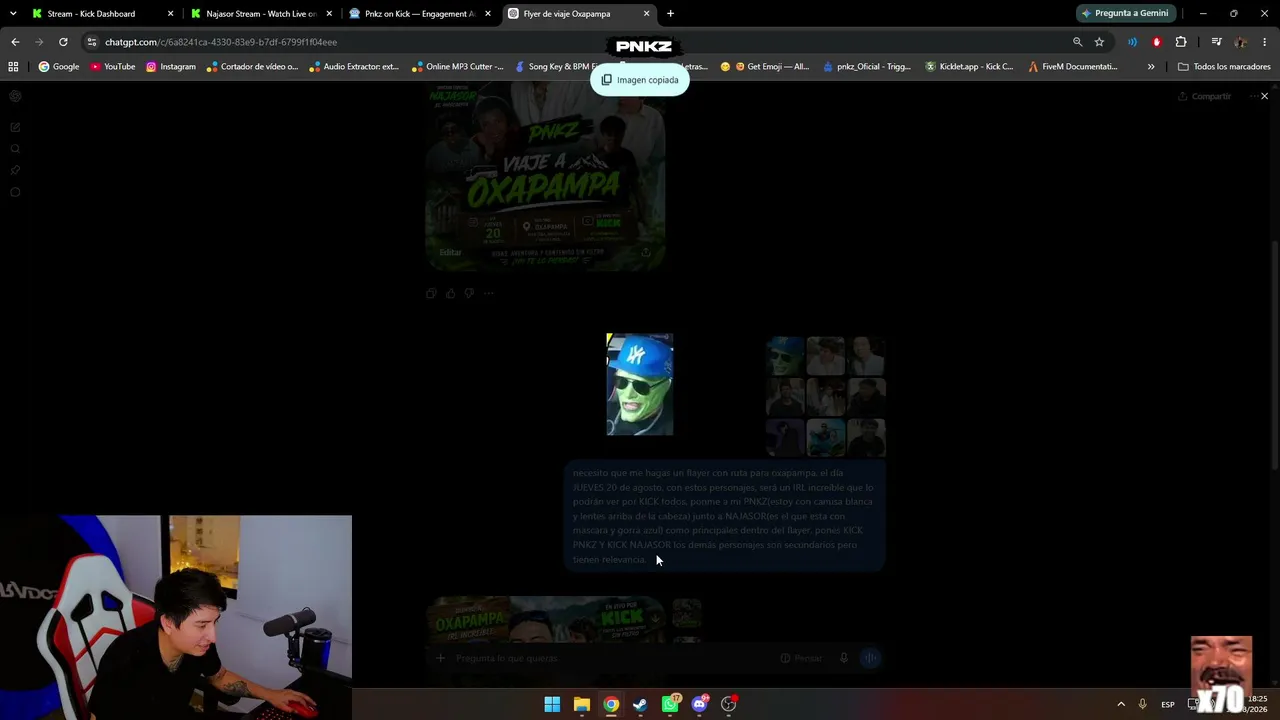Copy the assistant response below the flyer
The width and height of the screenshot is (1280, 720).
tap(431, 293)
